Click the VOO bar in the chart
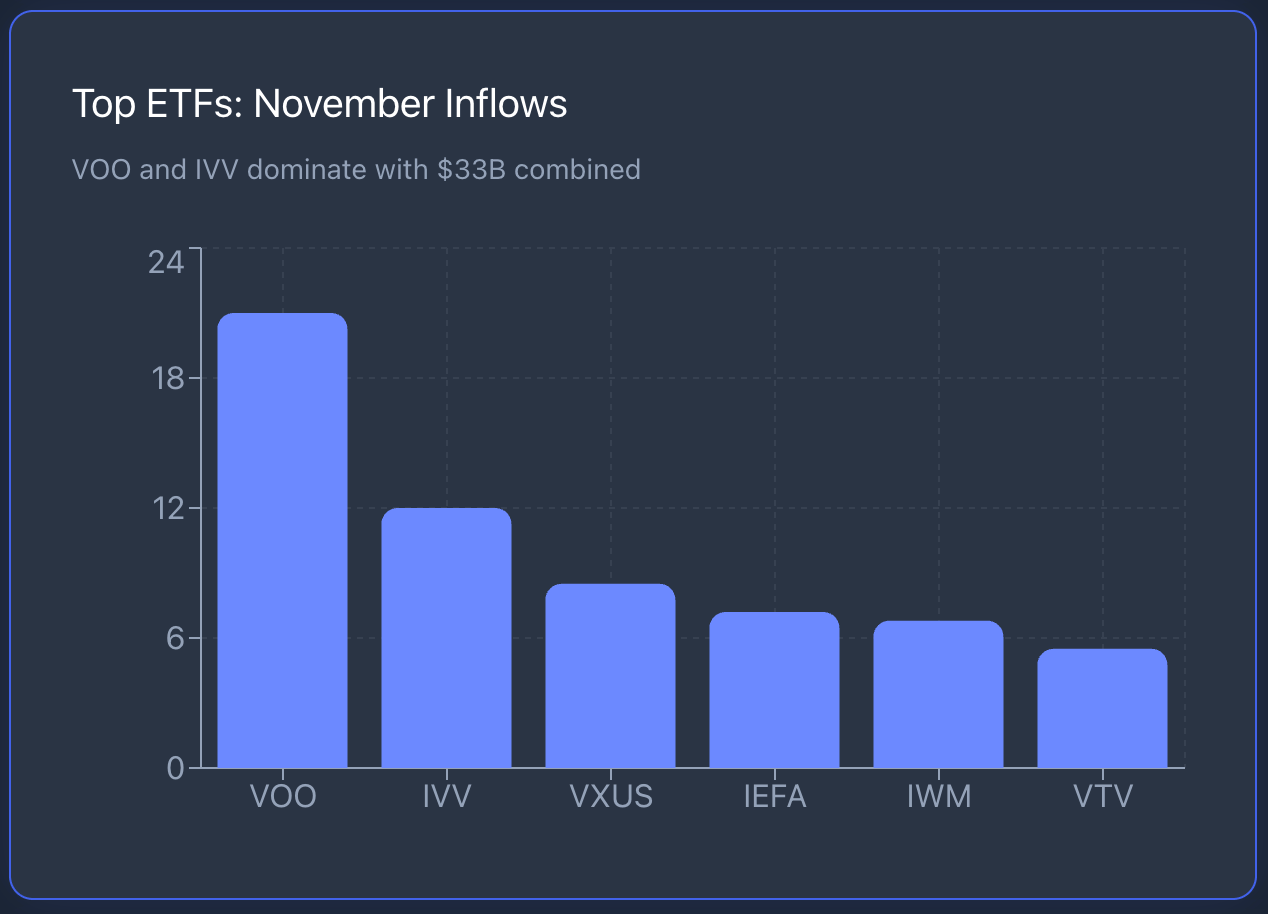 point(282,540)
